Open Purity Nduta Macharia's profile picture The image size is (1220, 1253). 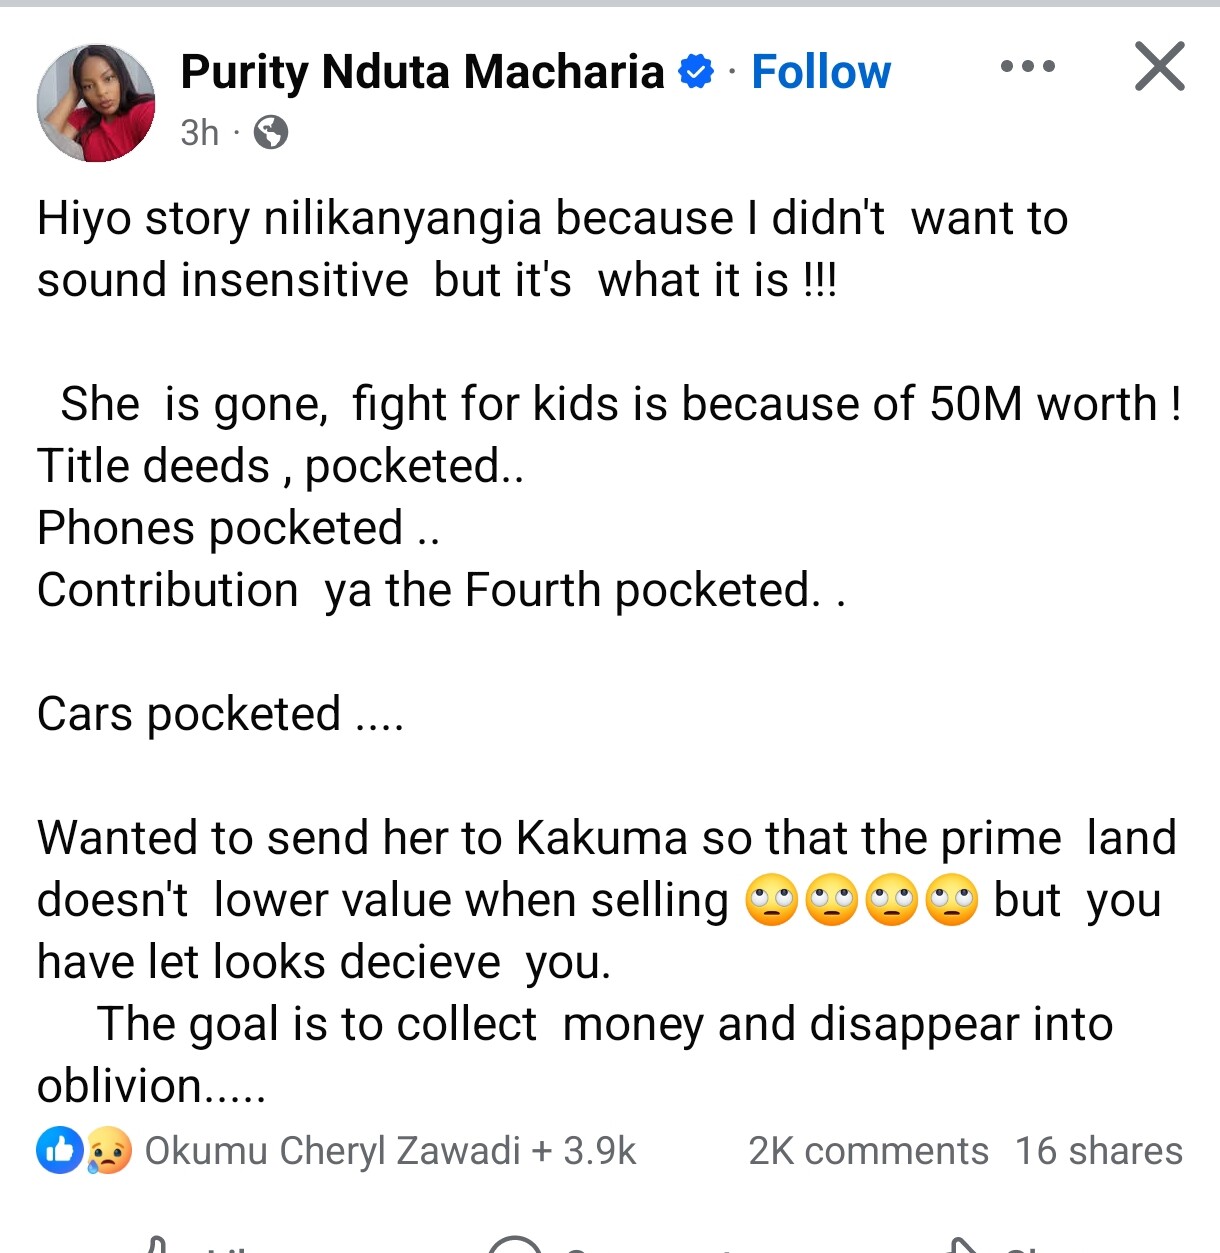pyautogui.click(x=96, y=103)
